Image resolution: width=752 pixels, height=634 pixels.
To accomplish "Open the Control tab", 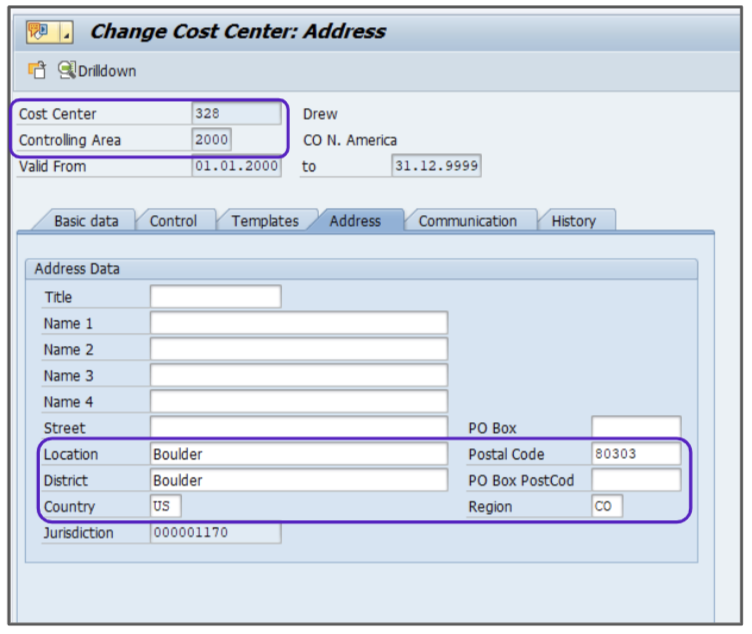I will [x=173, y=221].
